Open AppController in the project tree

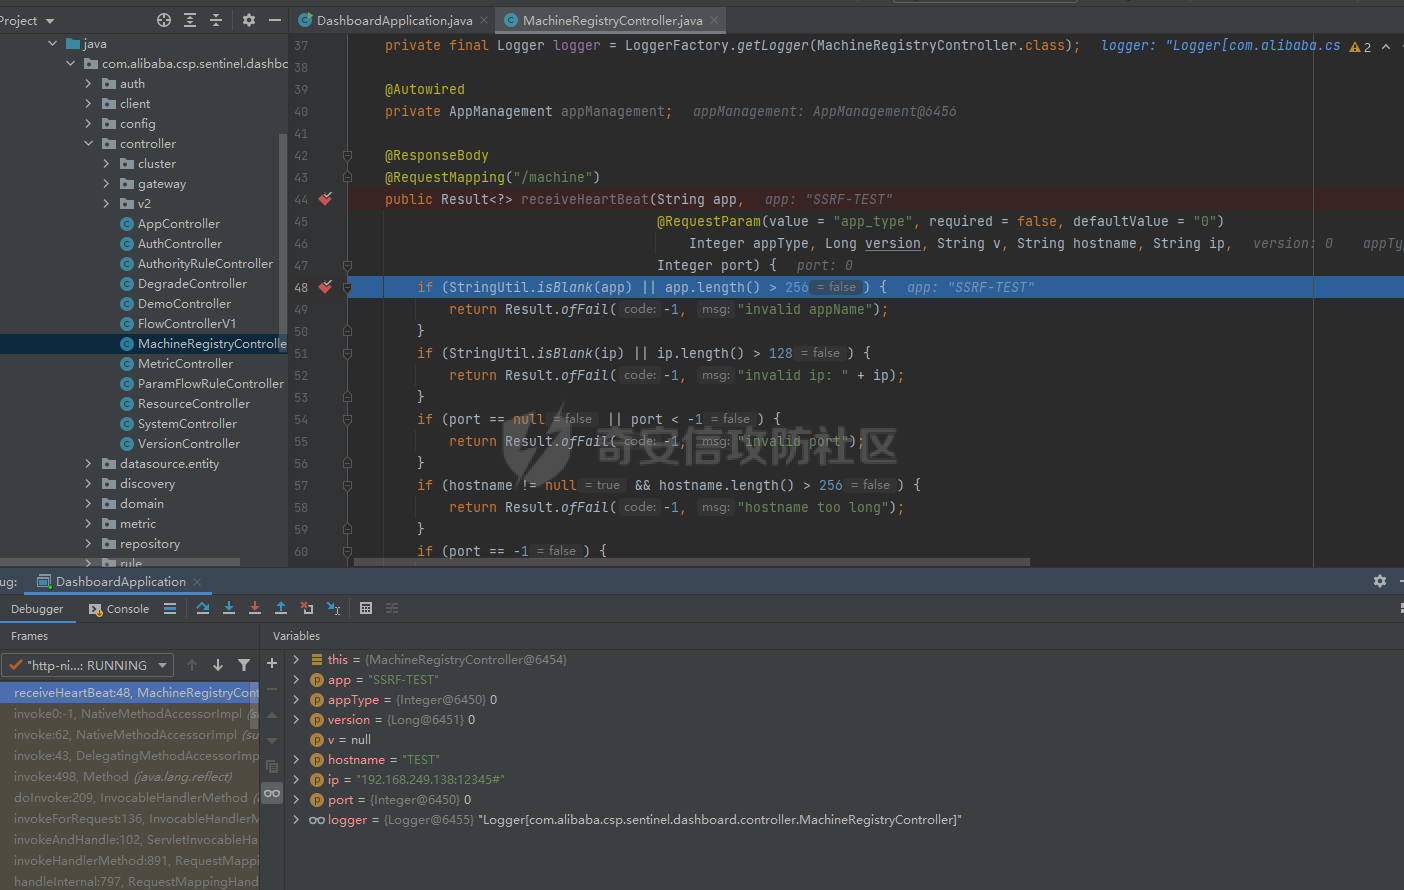178,224
